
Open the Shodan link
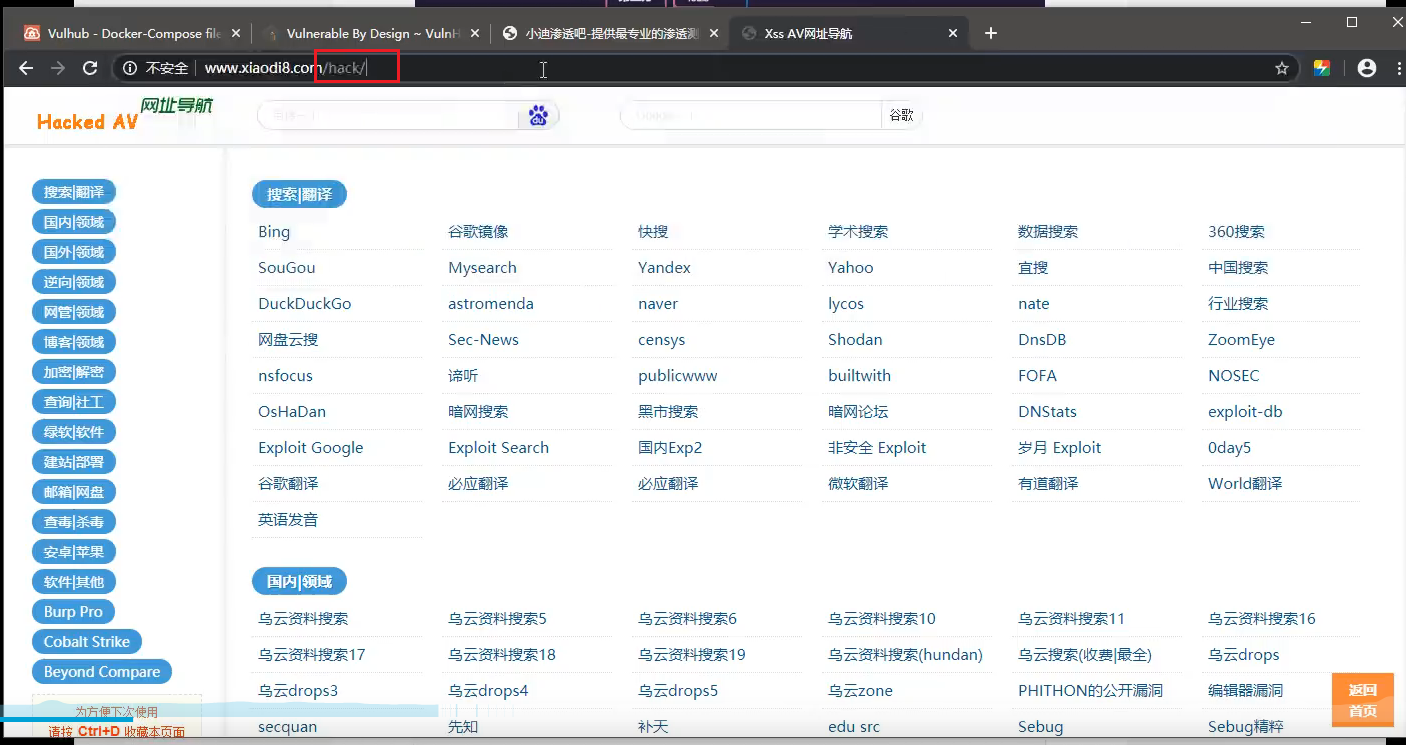point(855,340)
